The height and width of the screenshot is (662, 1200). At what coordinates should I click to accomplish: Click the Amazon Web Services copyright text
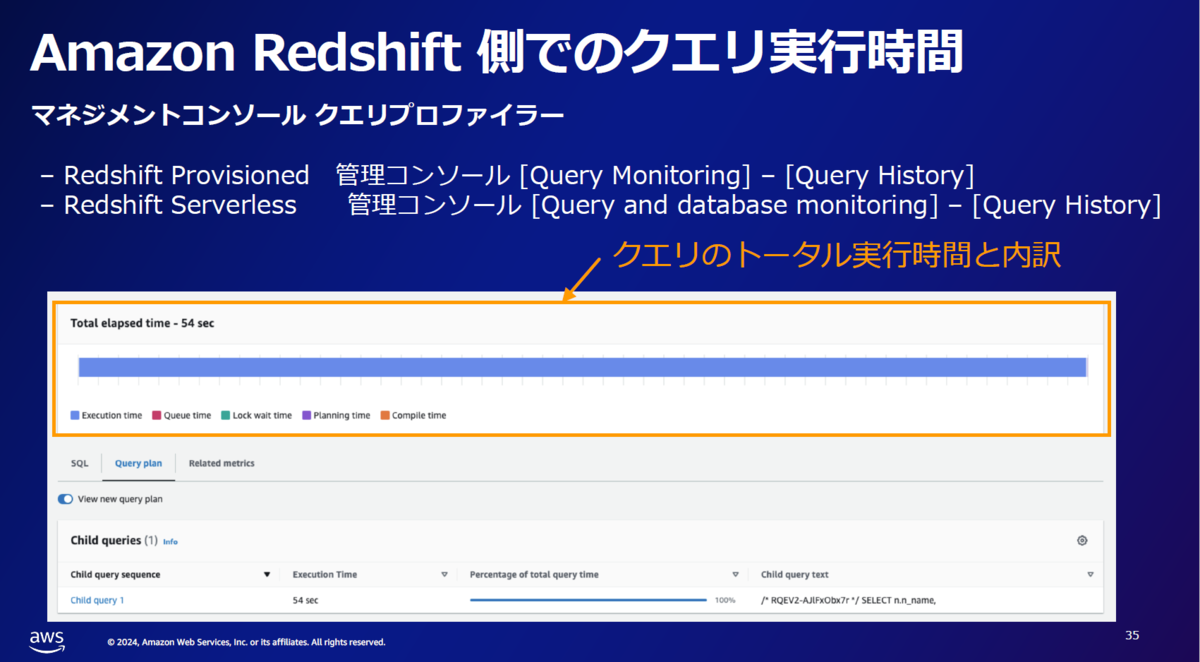[x=246, y=642]
